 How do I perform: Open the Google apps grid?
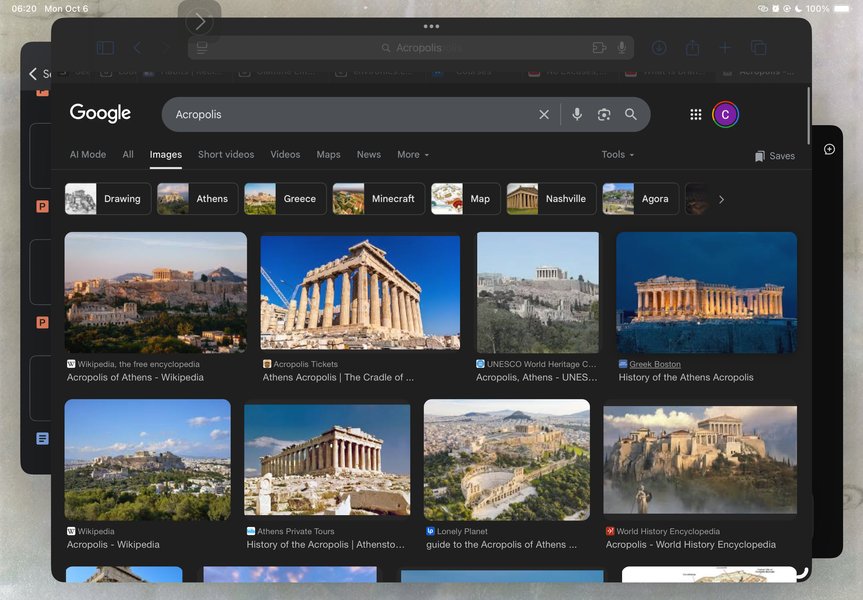point(696,115)
